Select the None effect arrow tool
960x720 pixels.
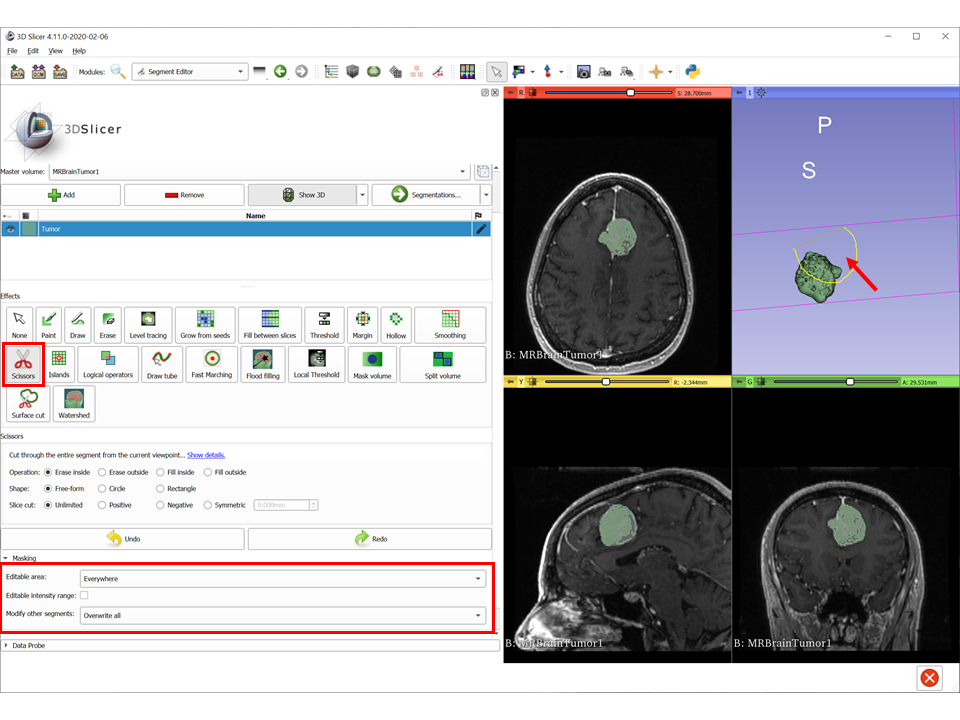(x=20, y=324)
